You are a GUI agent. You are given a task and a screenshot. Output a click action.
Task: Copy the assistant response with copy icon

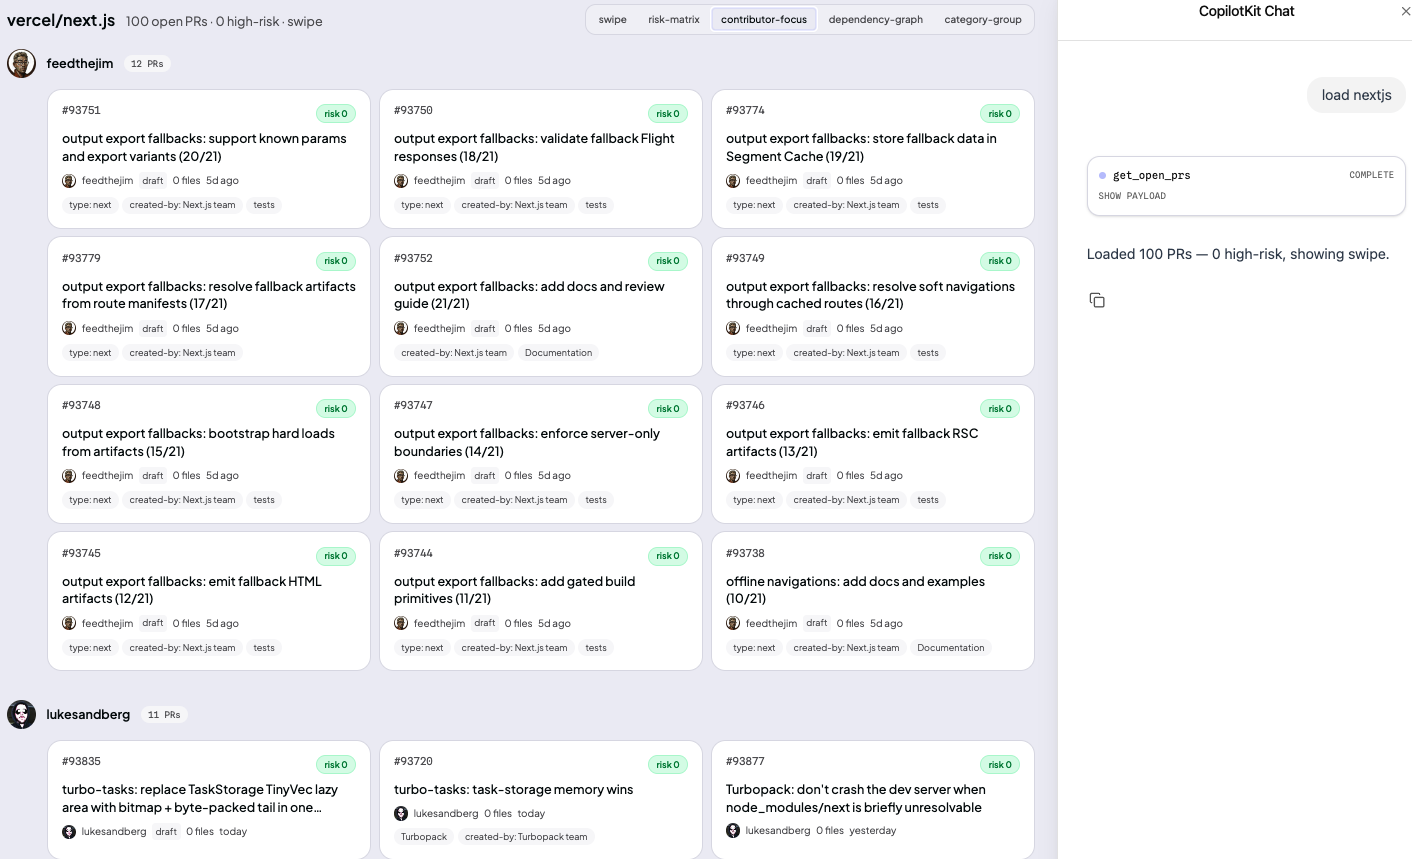[x=1097, y=300]
